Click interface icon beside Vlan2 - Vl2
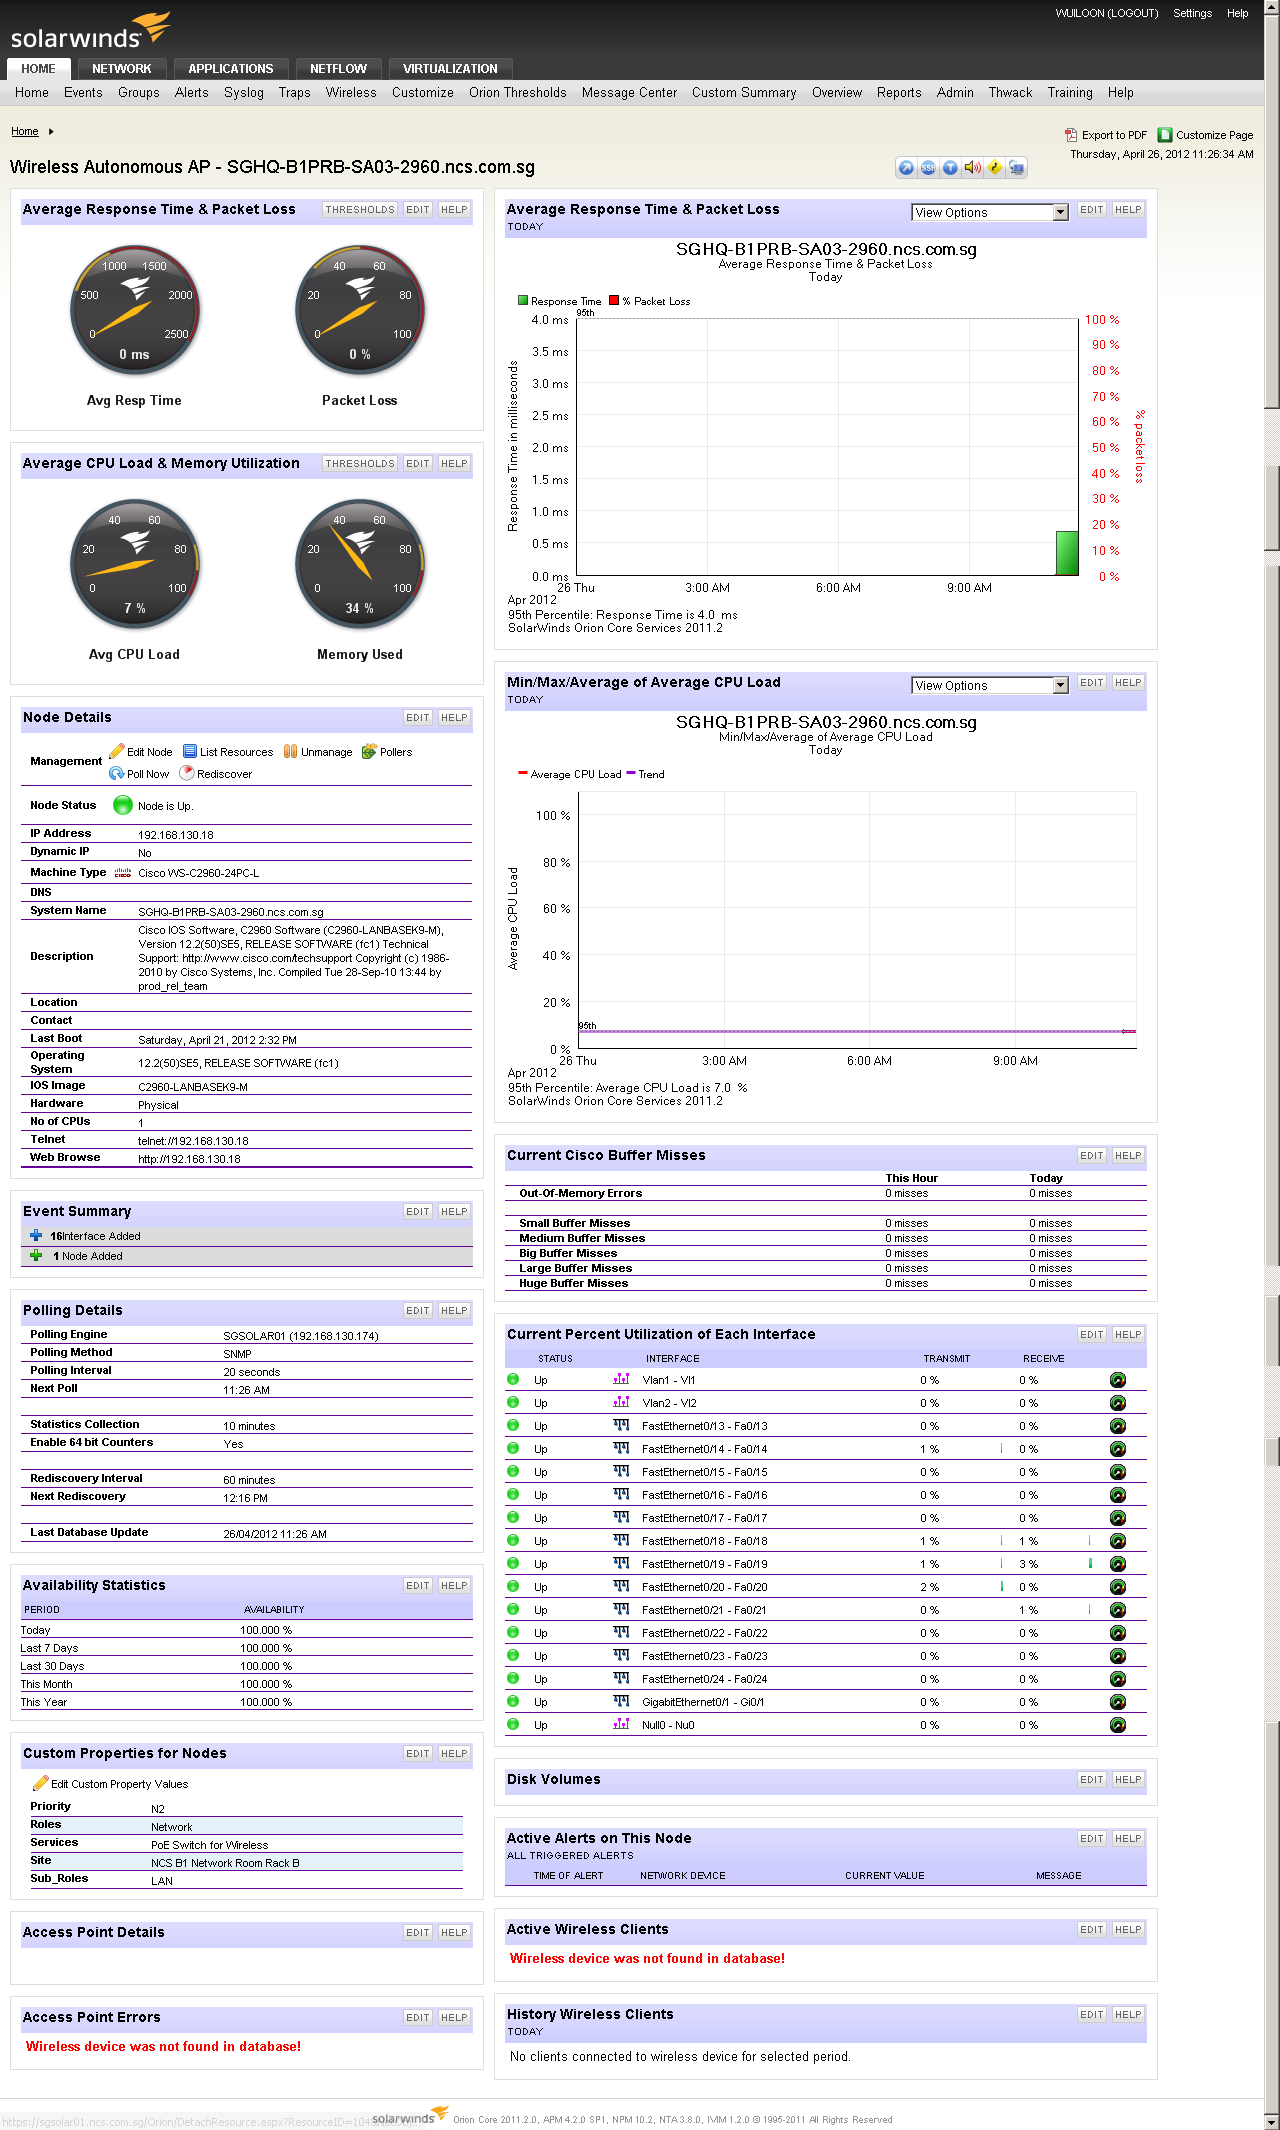The width and height of the screenshot is (1280, 2130). click(621, 1402)
